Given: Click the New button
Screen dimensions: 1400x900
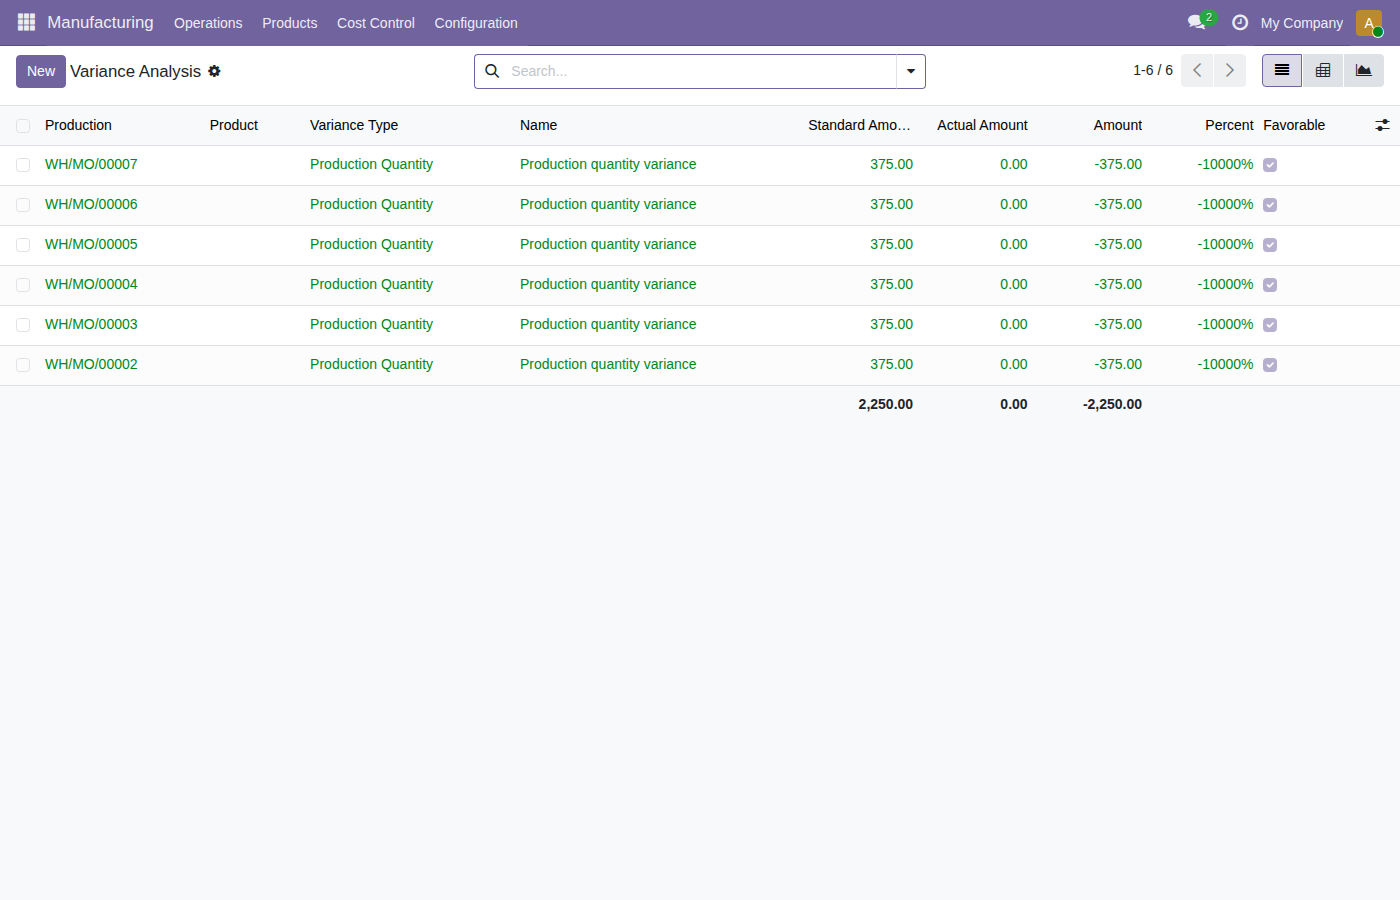Looking at the screenshot, I should (41, 71).
